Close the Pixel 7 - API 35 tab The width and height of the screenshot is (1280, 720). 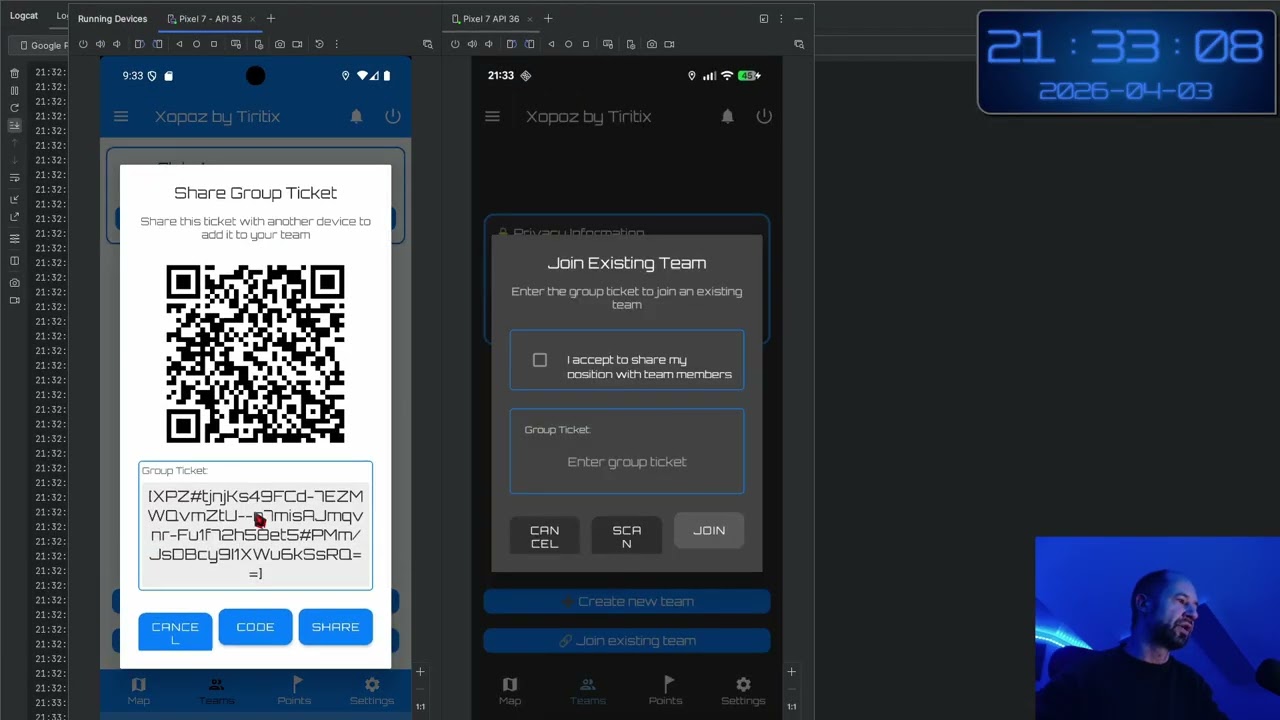tap(253, 18)
